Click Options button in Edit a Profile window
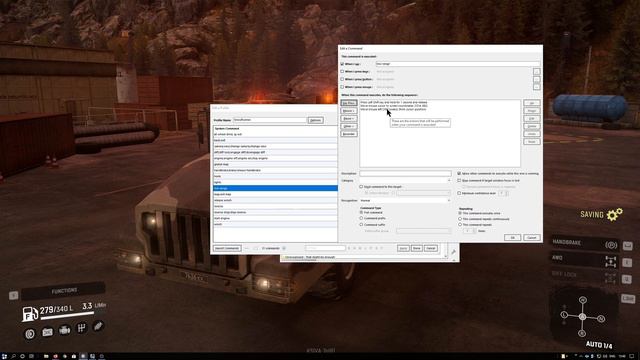 coord(316,120)
